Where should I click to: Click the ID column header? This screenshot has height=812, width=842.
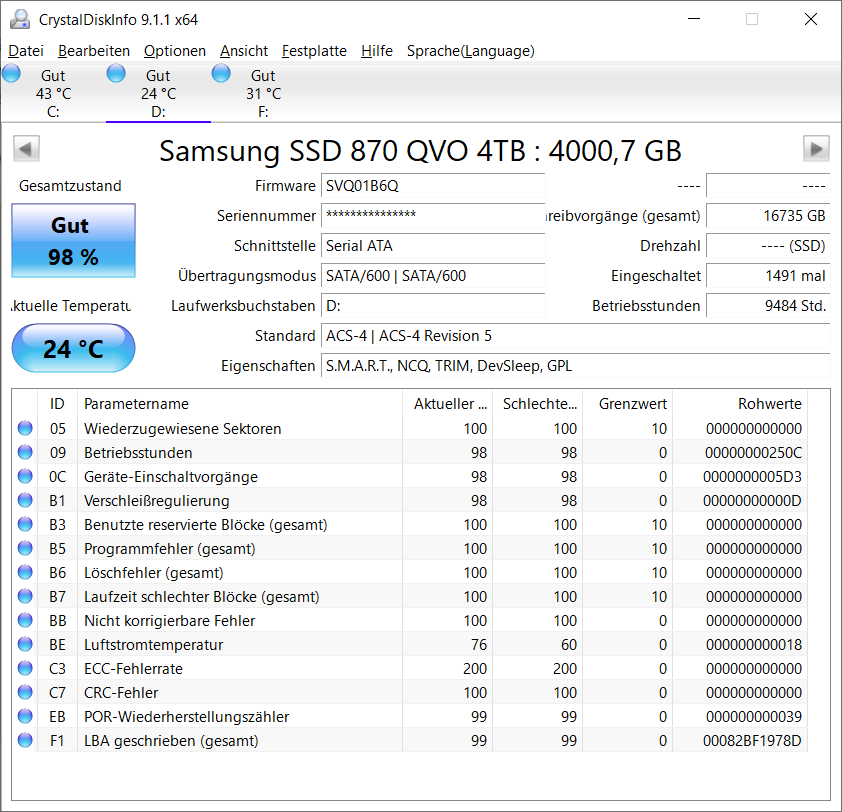click(57, 404)
